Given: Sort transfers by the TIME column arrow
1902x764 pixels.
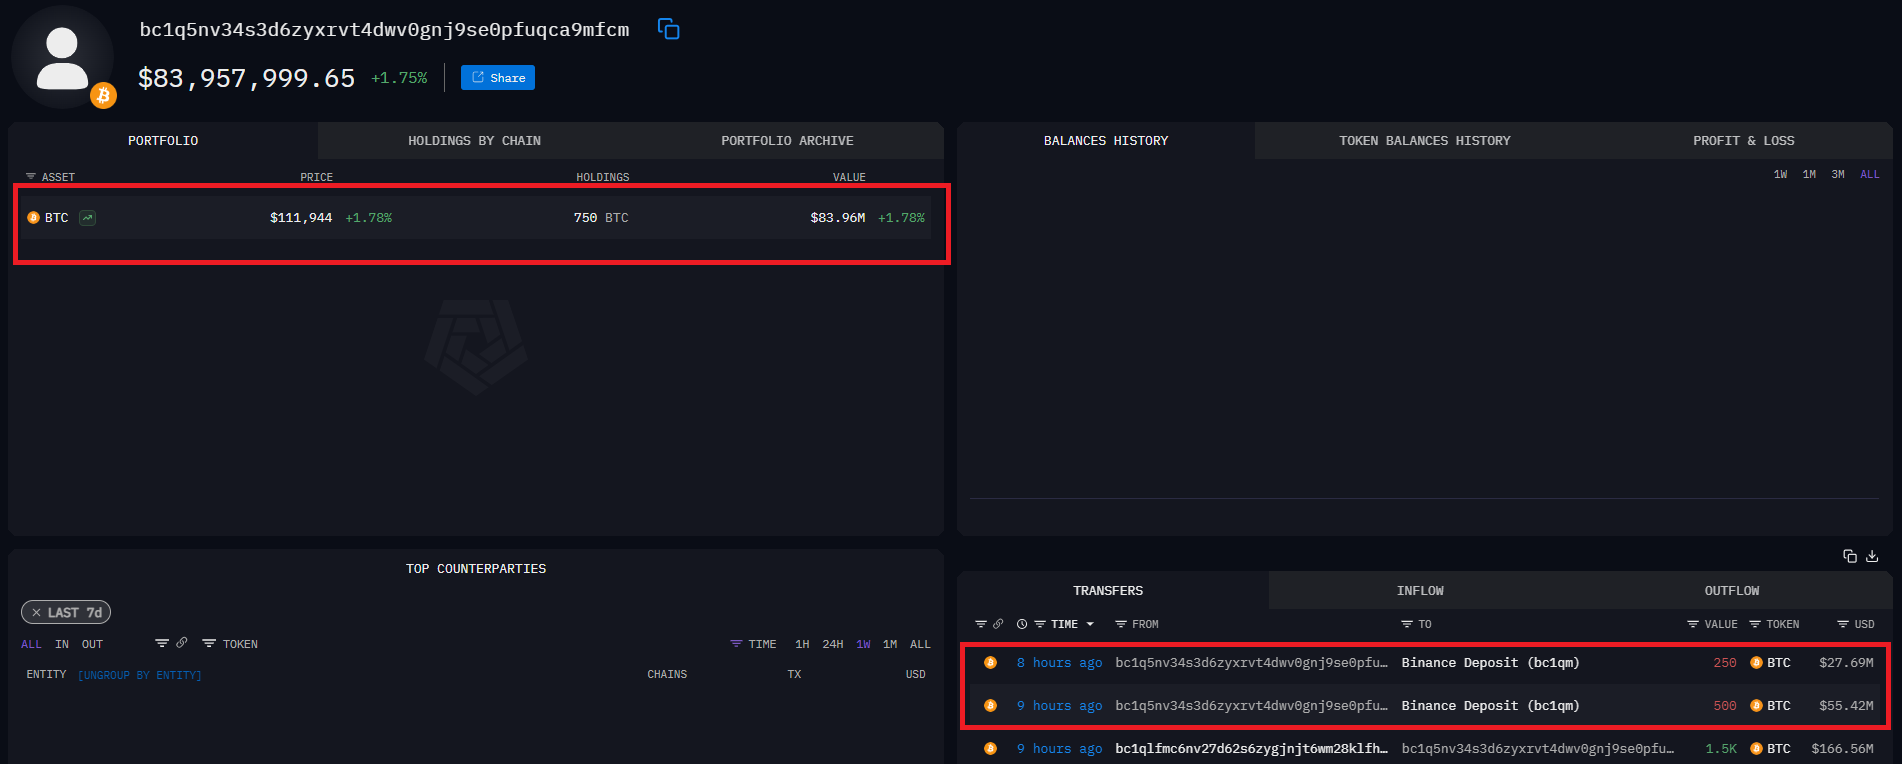Looking at the screenshot, I should (1090, 624).
